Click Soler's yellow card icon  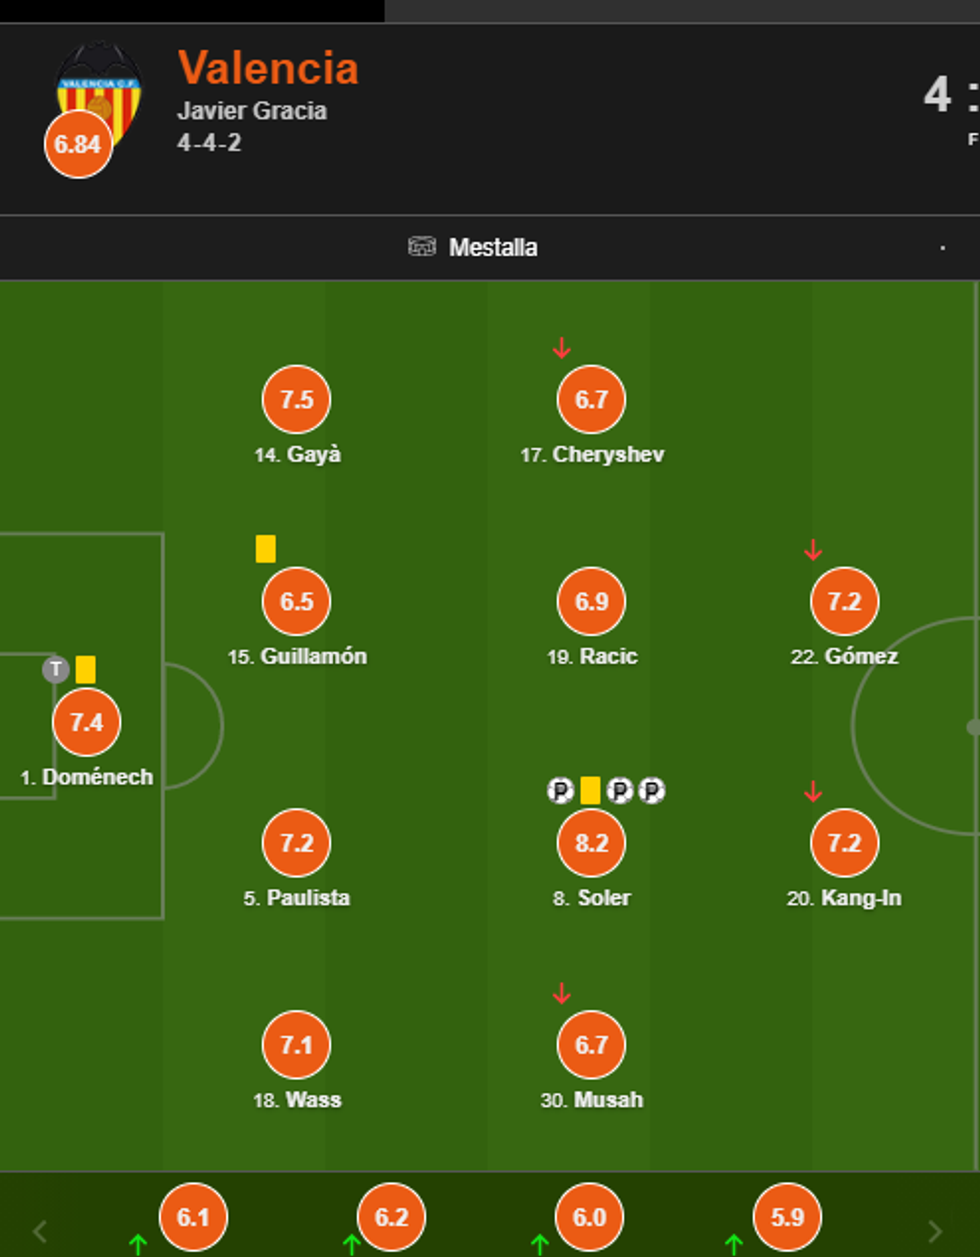tap(590, 791)
